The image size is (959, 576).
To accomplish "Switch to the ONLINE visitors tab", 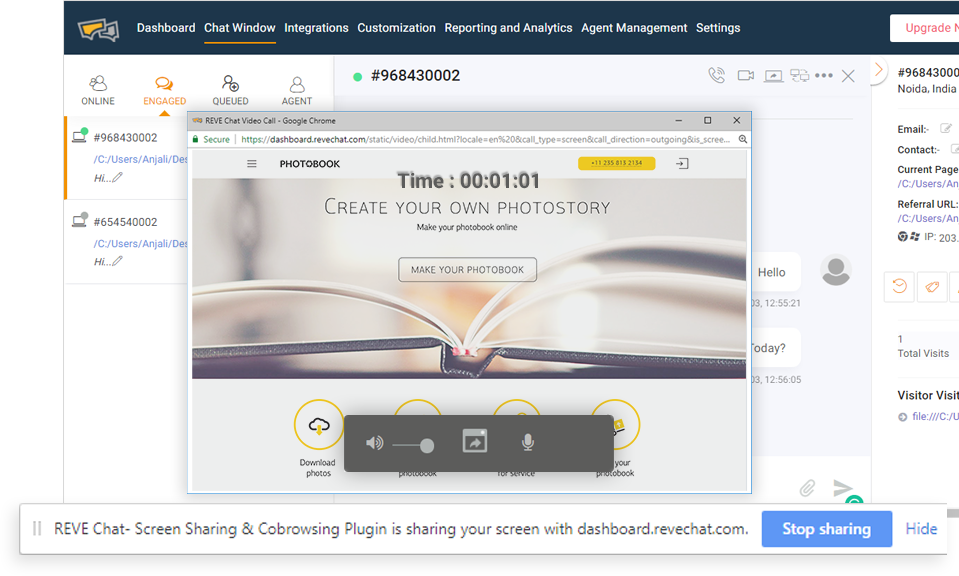I will [98, 90].
